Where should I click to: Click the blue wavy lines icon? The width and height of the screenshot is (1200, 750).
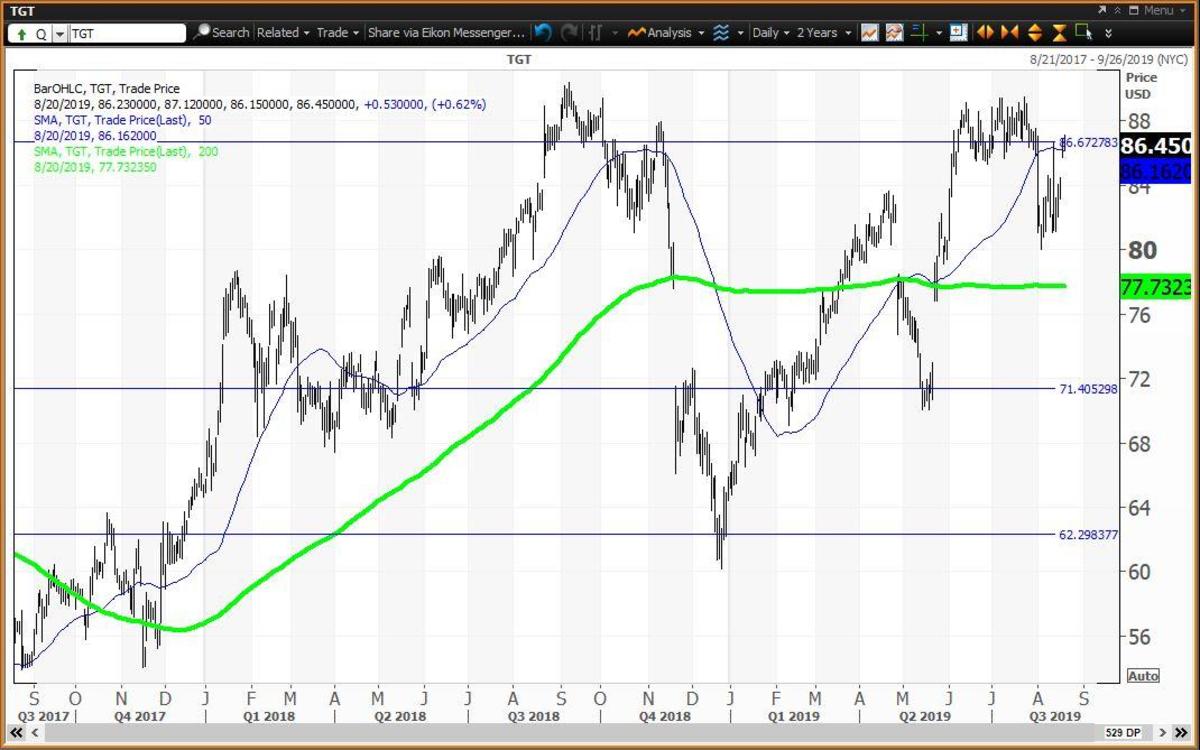pos(720,32)
